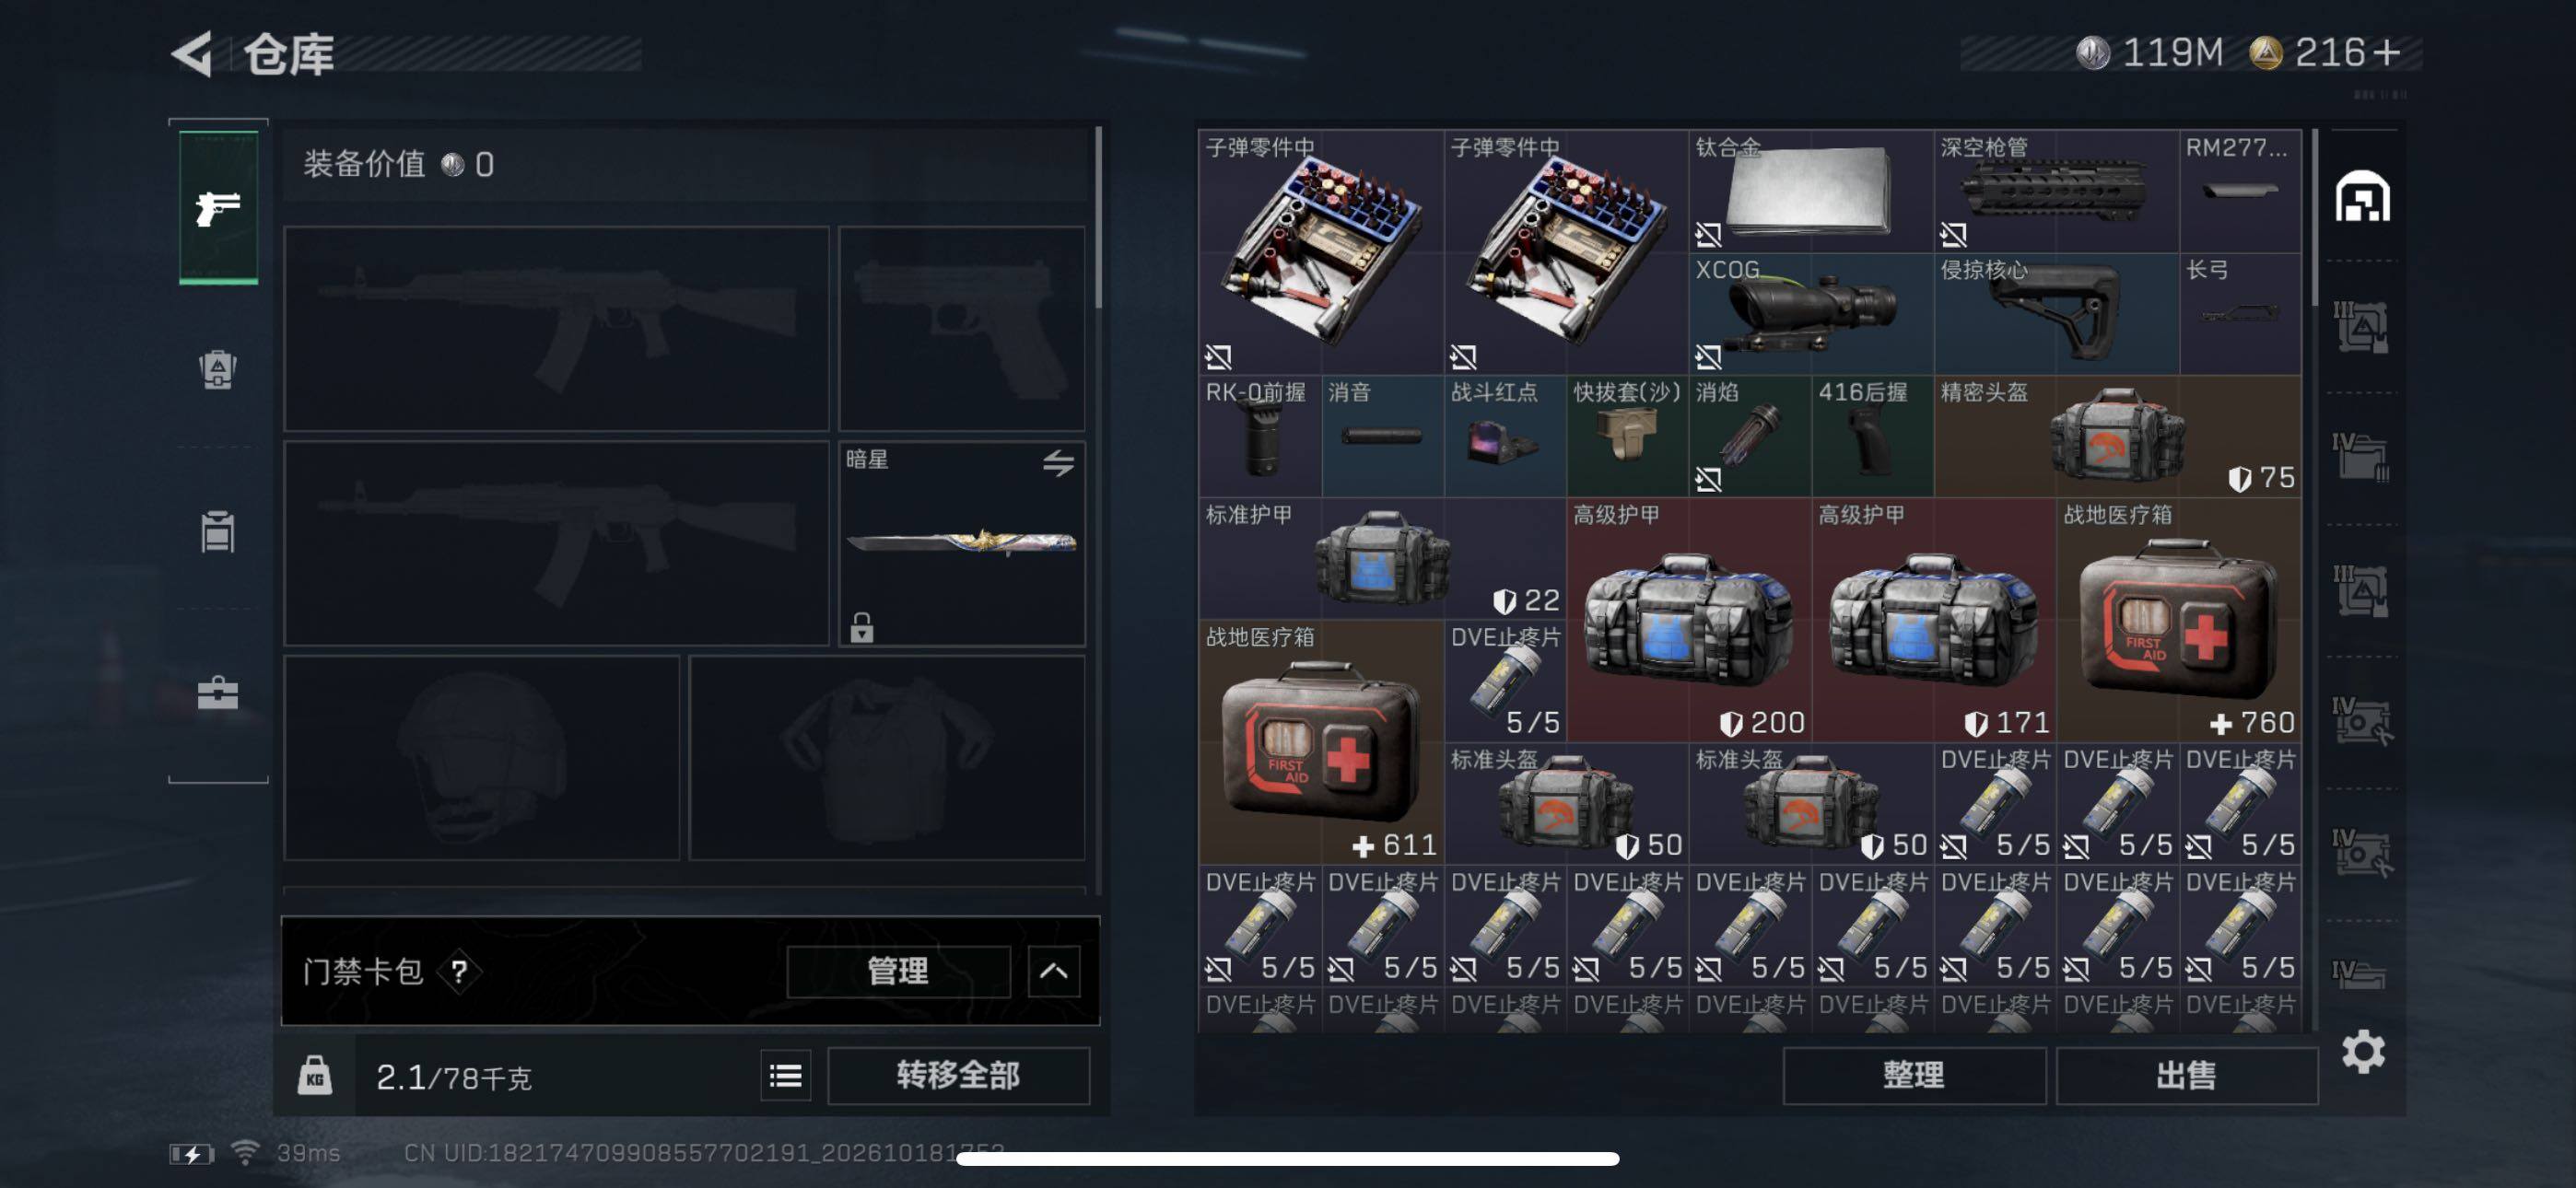Open the chest rig tab in left sidebar
Viewport: 2576px width, 1188px height.
click(x=218, y=531)
